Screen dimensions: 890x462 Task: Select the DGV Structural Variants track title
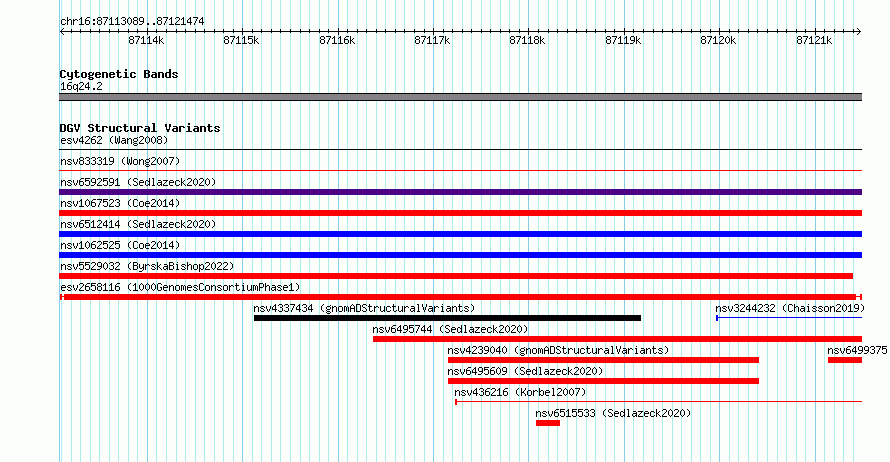point(140,128)
